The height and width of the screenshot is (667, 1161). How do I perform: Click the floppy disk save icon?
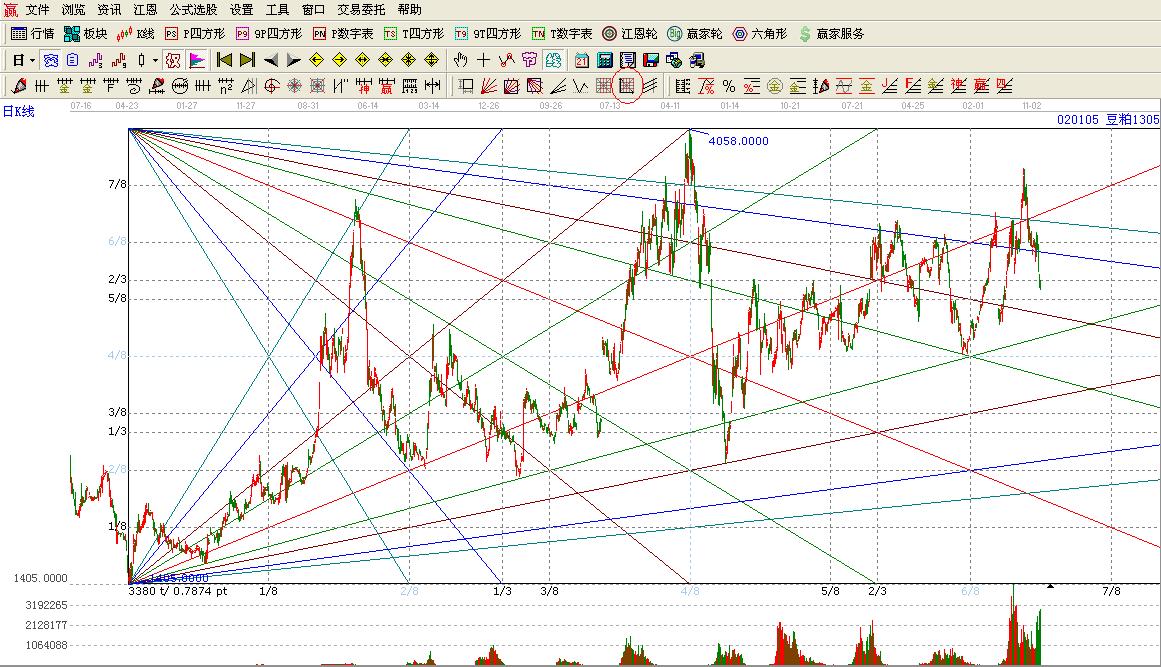pos(651,60)
